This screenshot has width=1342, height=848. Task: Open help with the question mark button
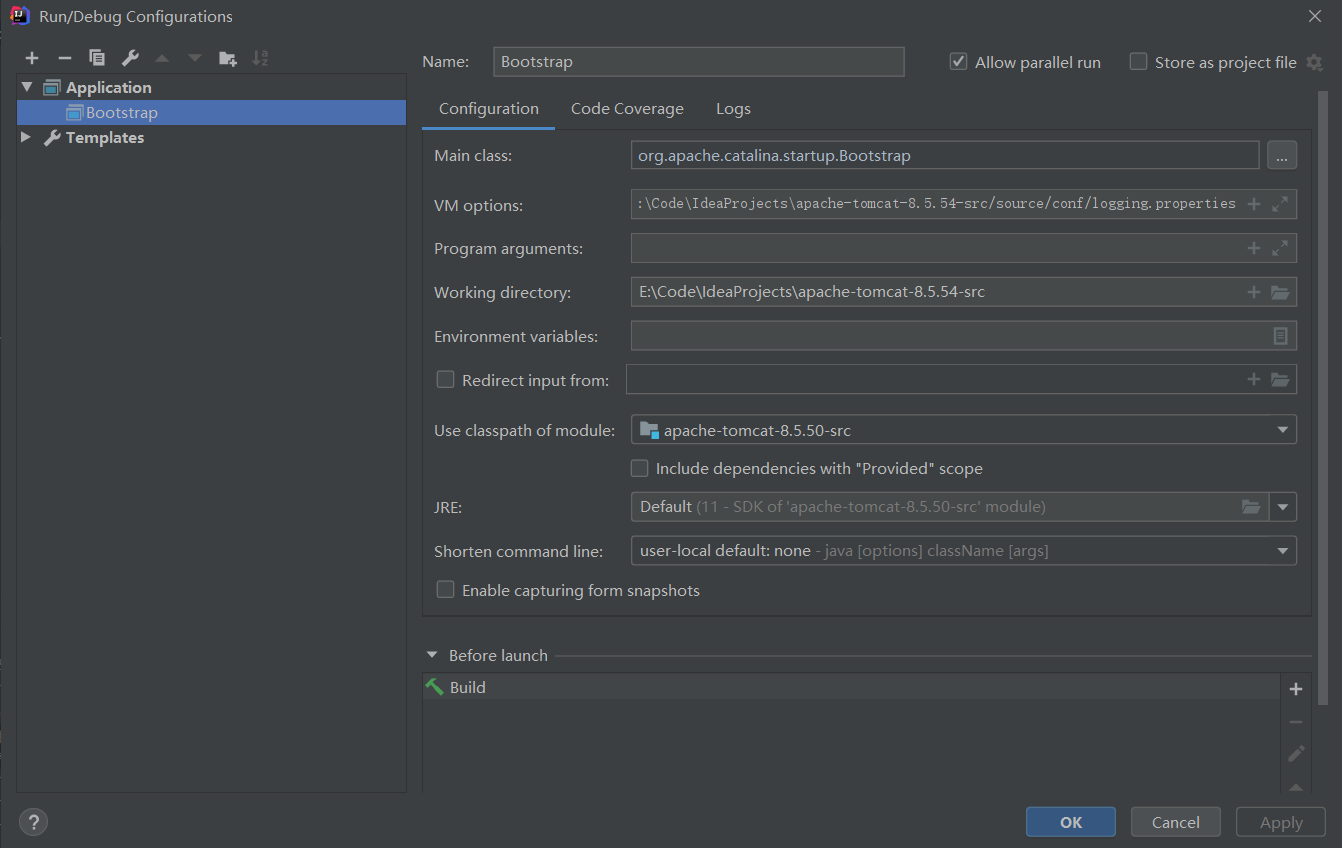pos(33,822)
